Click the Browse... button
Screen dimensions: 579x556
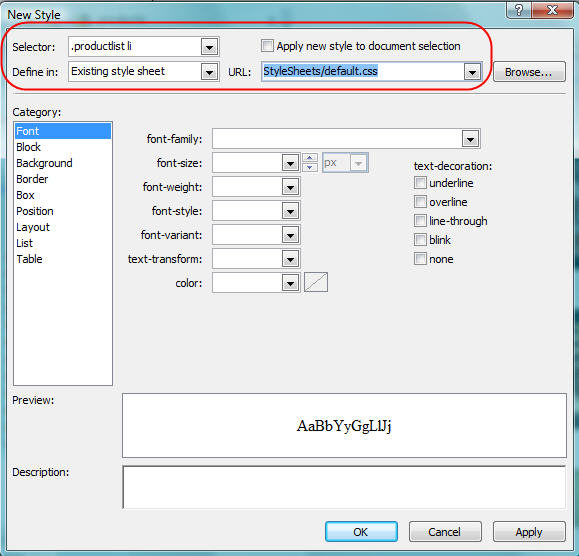pos(529,72)
